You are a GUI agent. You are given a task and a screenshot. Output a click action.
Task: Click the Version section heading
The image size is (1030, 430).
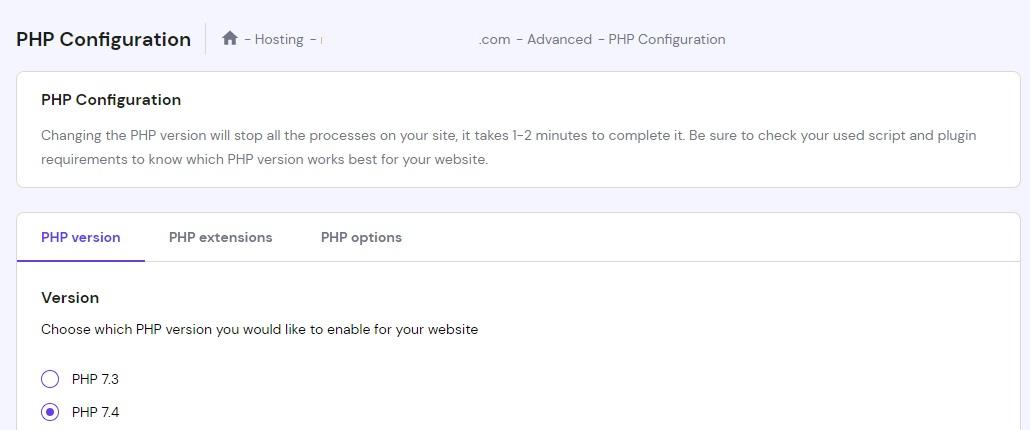coord(70,298)
